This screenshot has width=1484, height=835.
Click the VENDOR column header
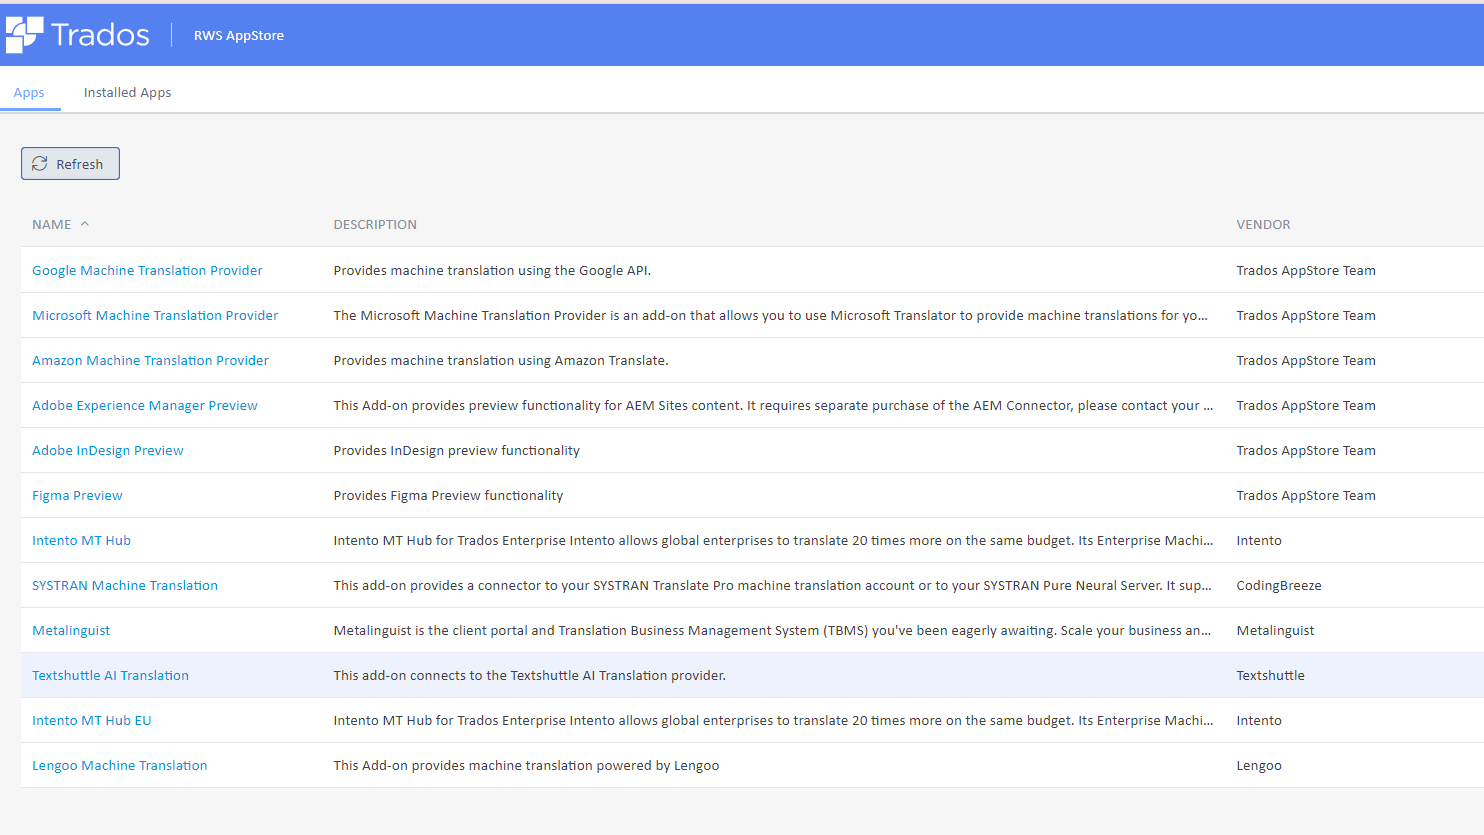click(x=1263, y=225)
